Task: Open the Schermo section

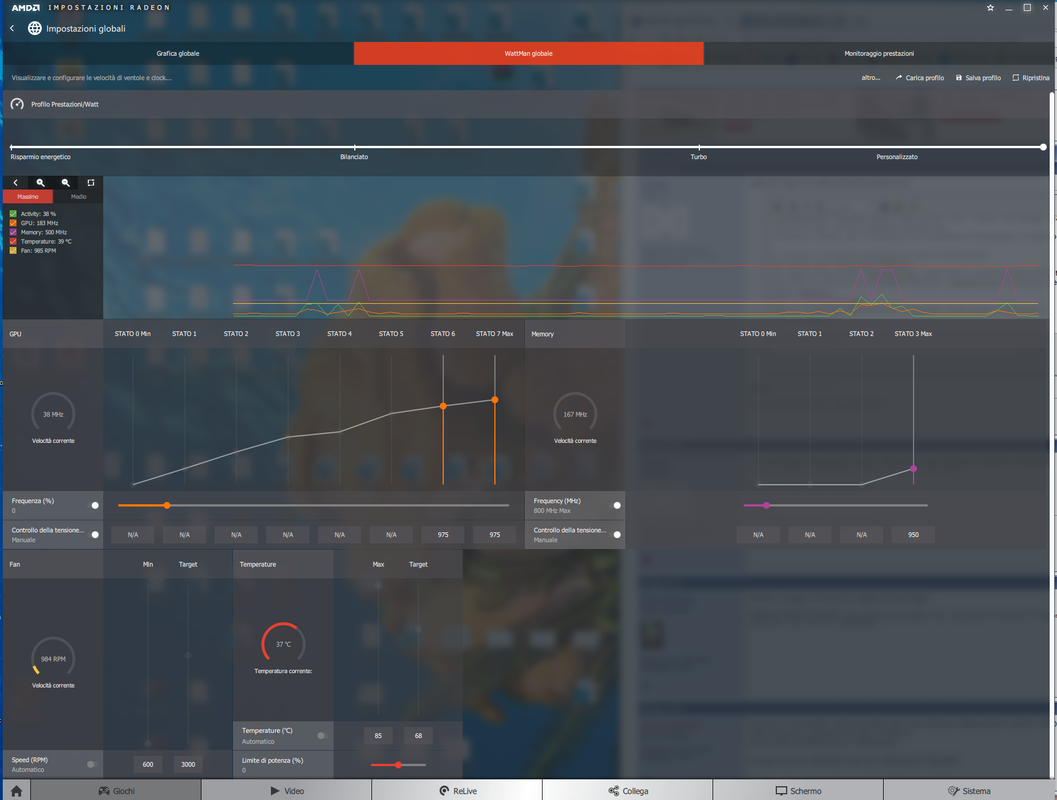Action: coord(798,791)
